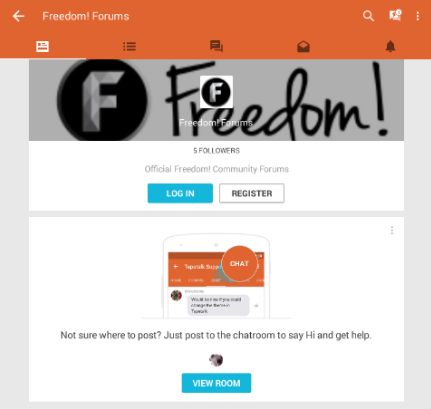Viewport: 431px width, 409px height.
Task: Tap the Official Freedom! Community Forums description
Action: [x=216, y=169]
